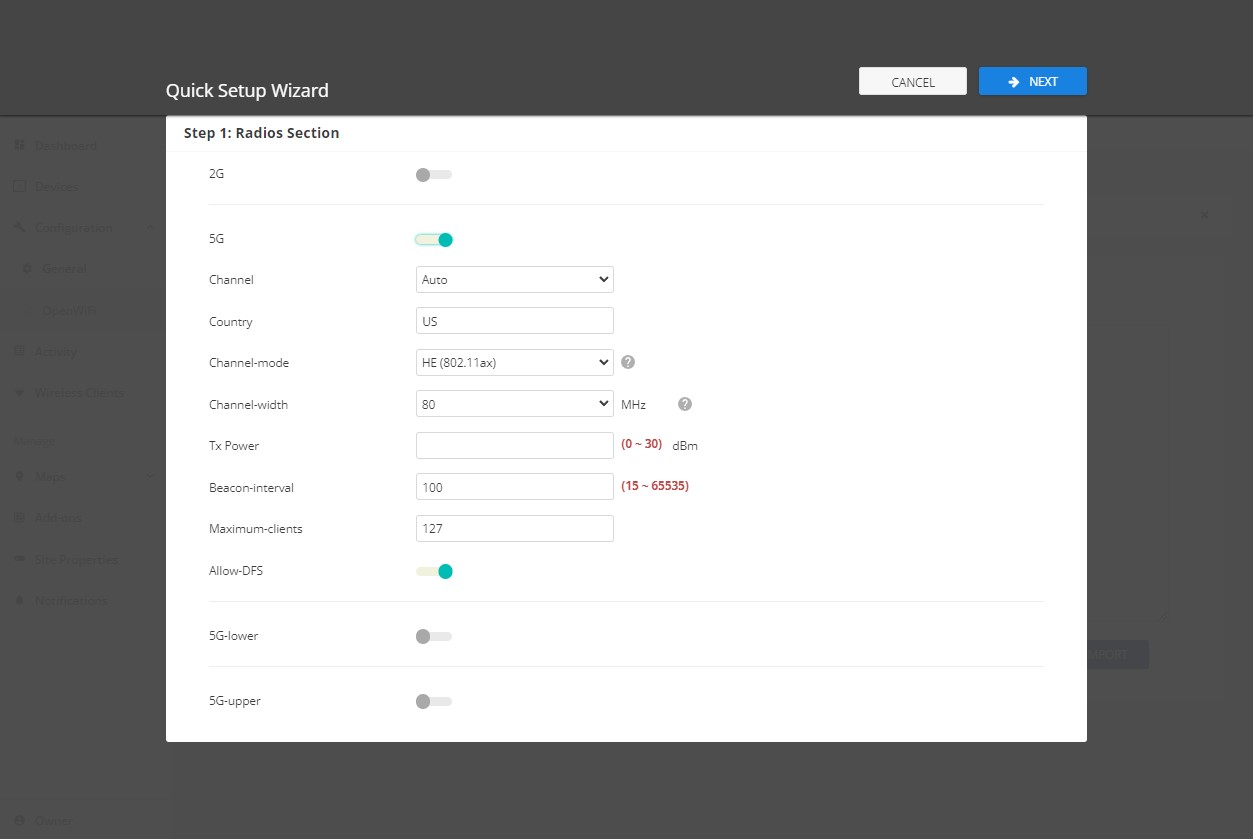Click the "Quick Setup Wizard" title
This screenshot has width=1253, height=839.
tap(247, 91)
